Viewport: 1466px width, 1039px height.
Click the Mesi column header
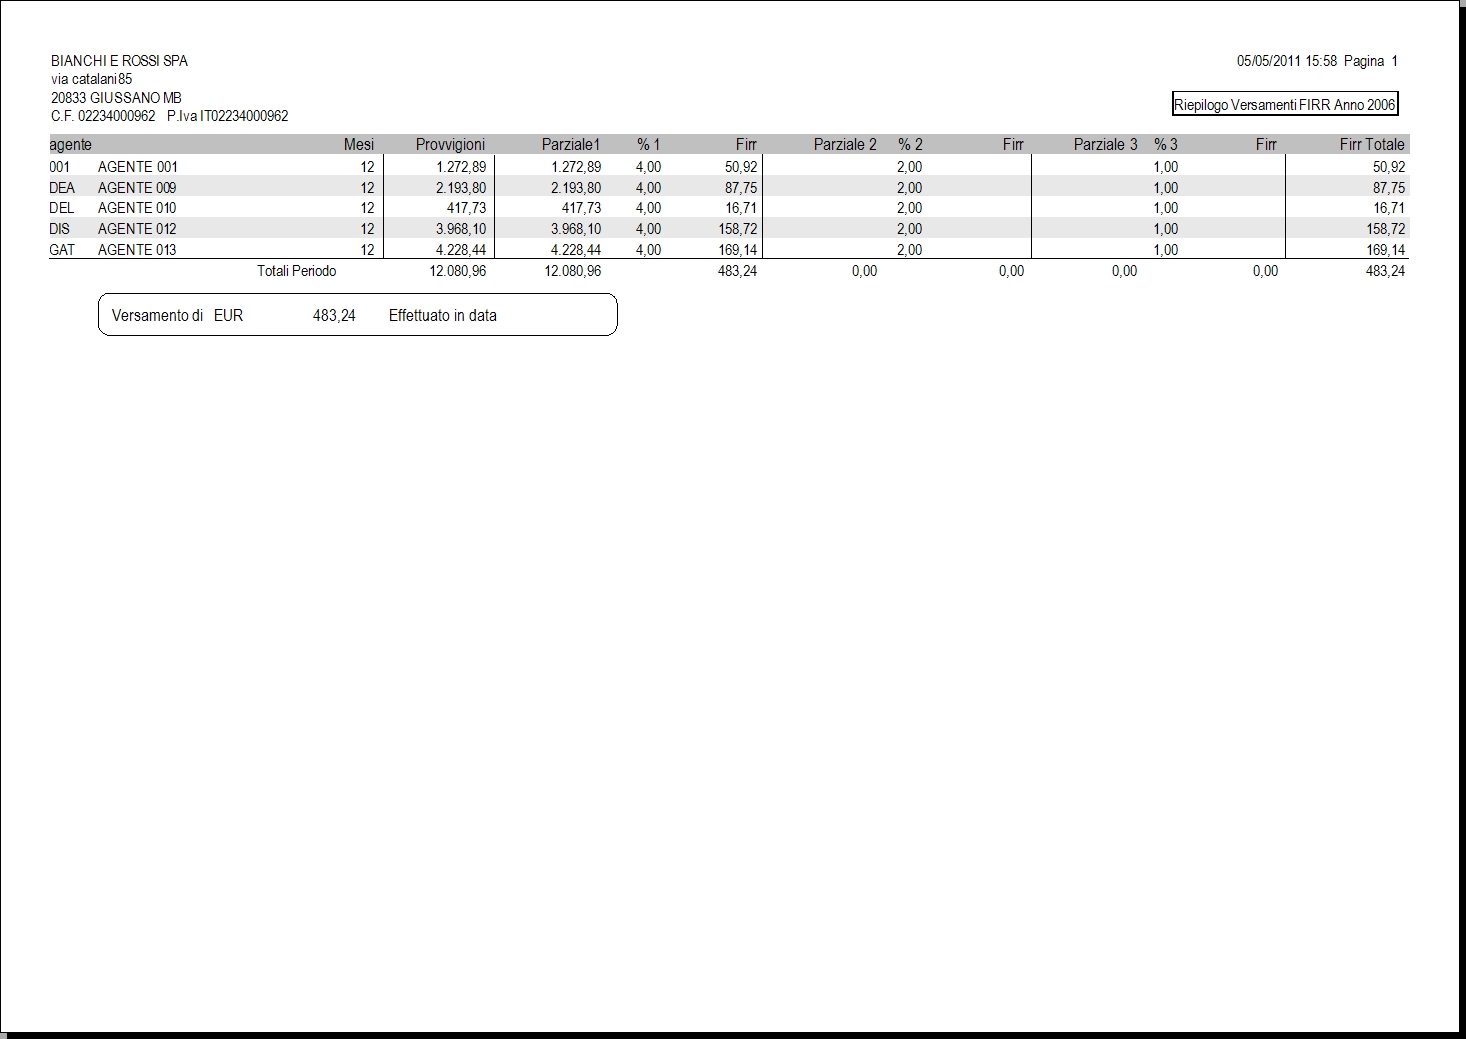click(x=359, y=145)
